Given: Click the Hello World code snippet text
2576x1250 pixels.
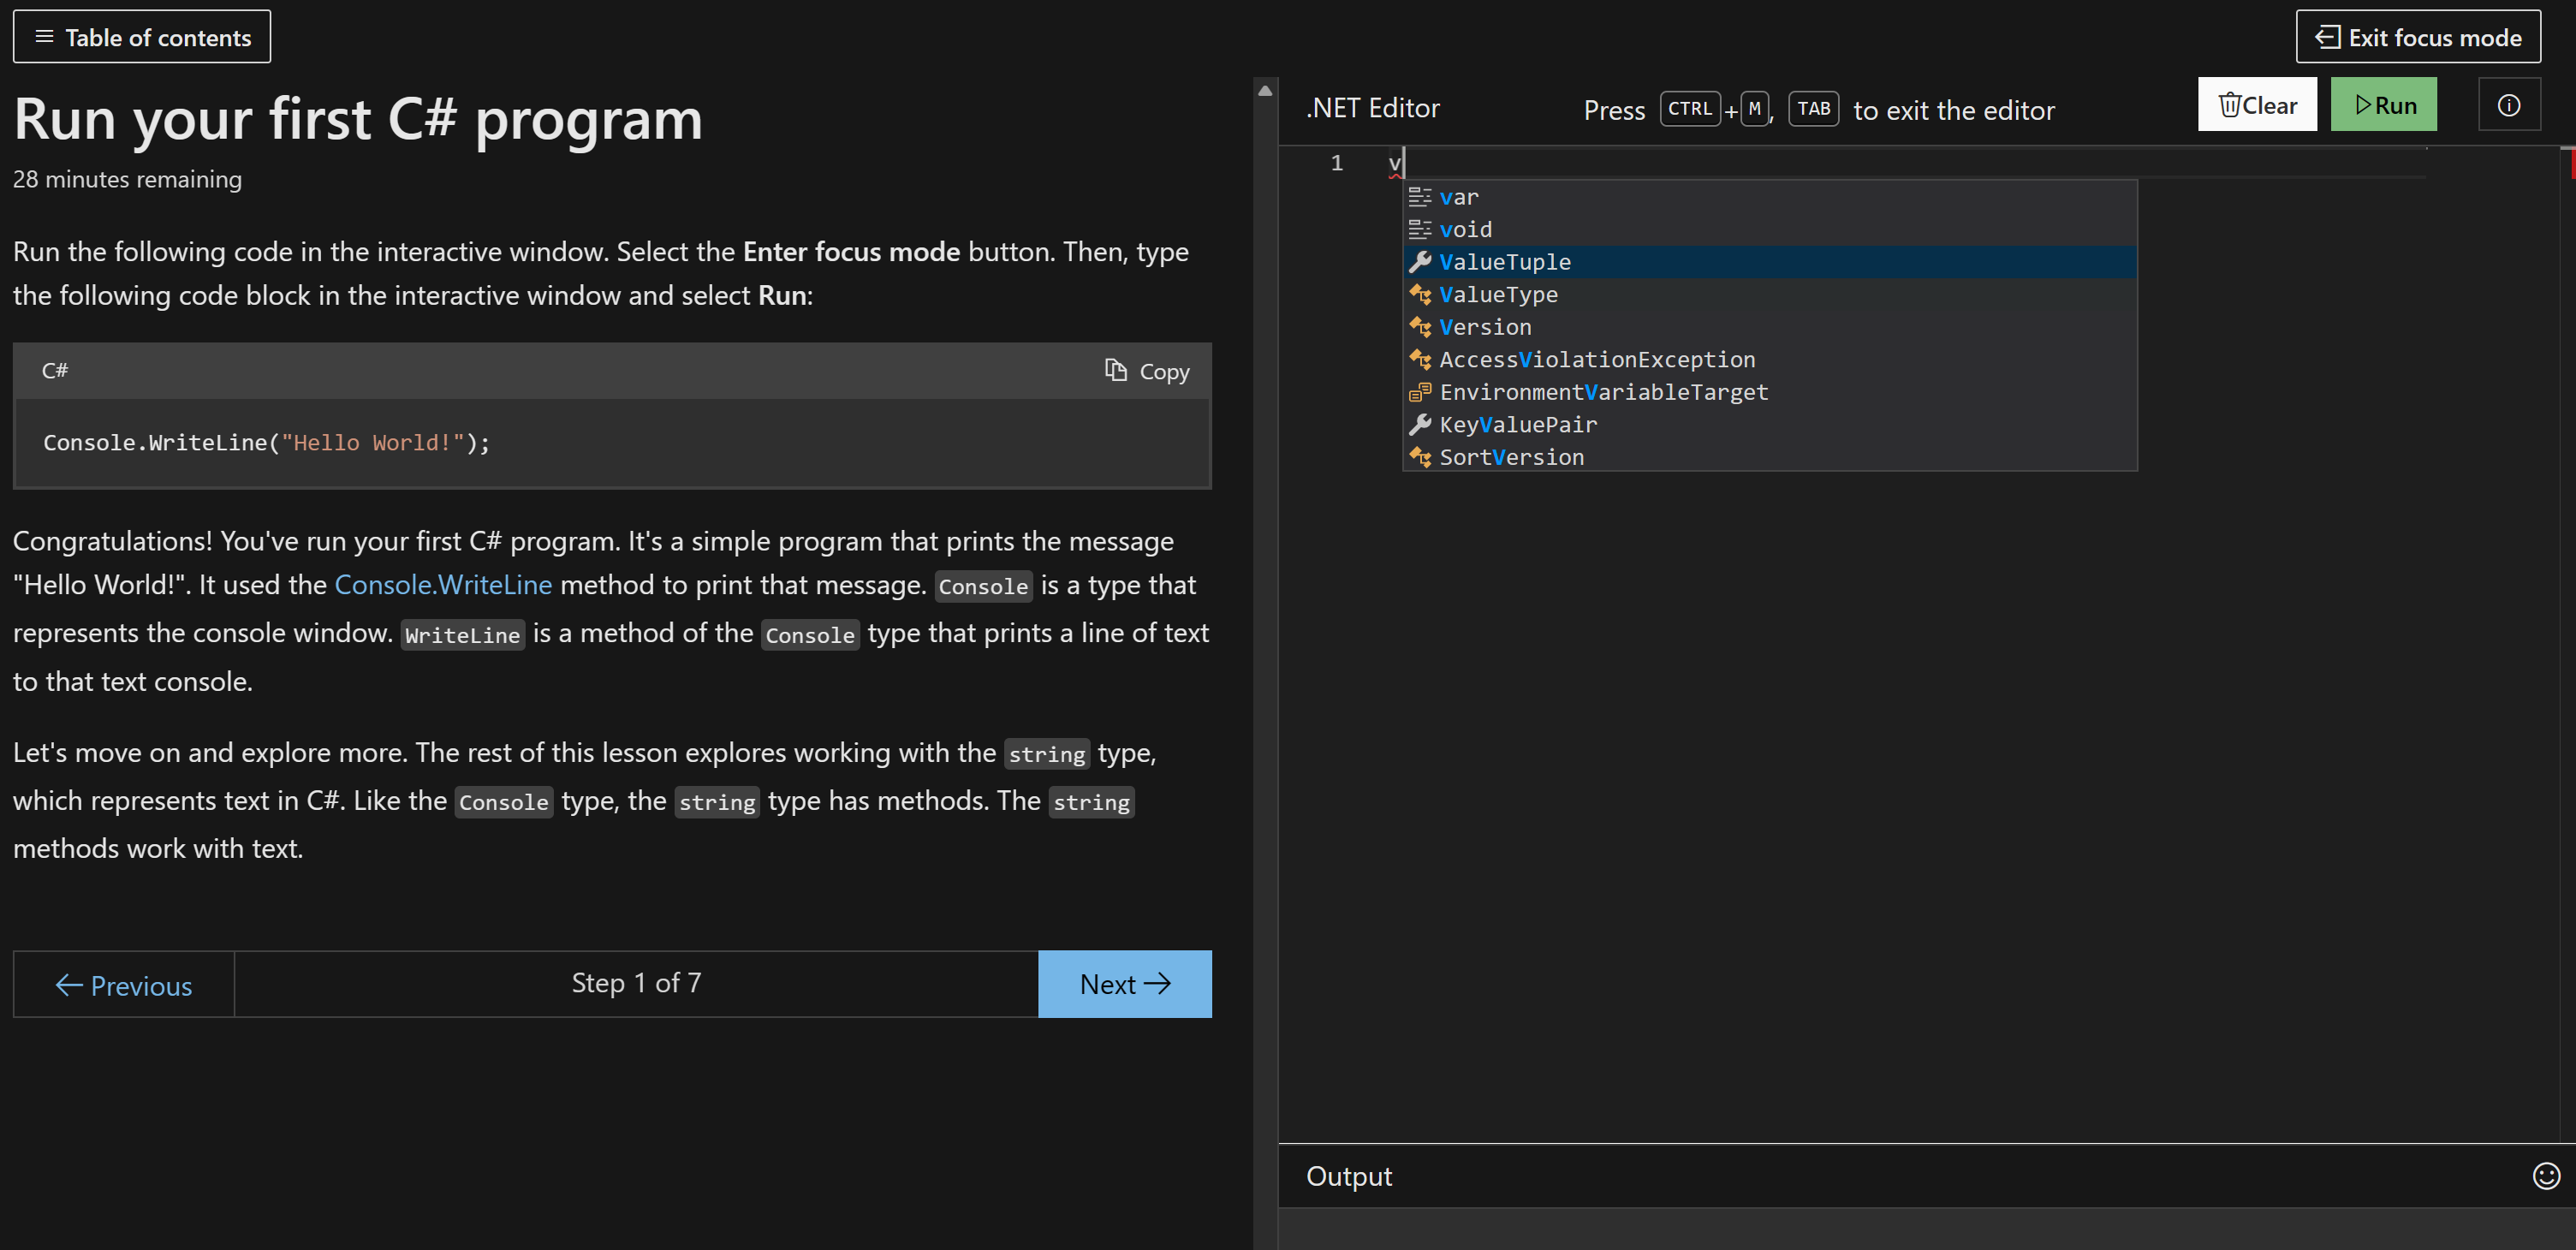Looking at the screenshot, I should coord(267,442).
